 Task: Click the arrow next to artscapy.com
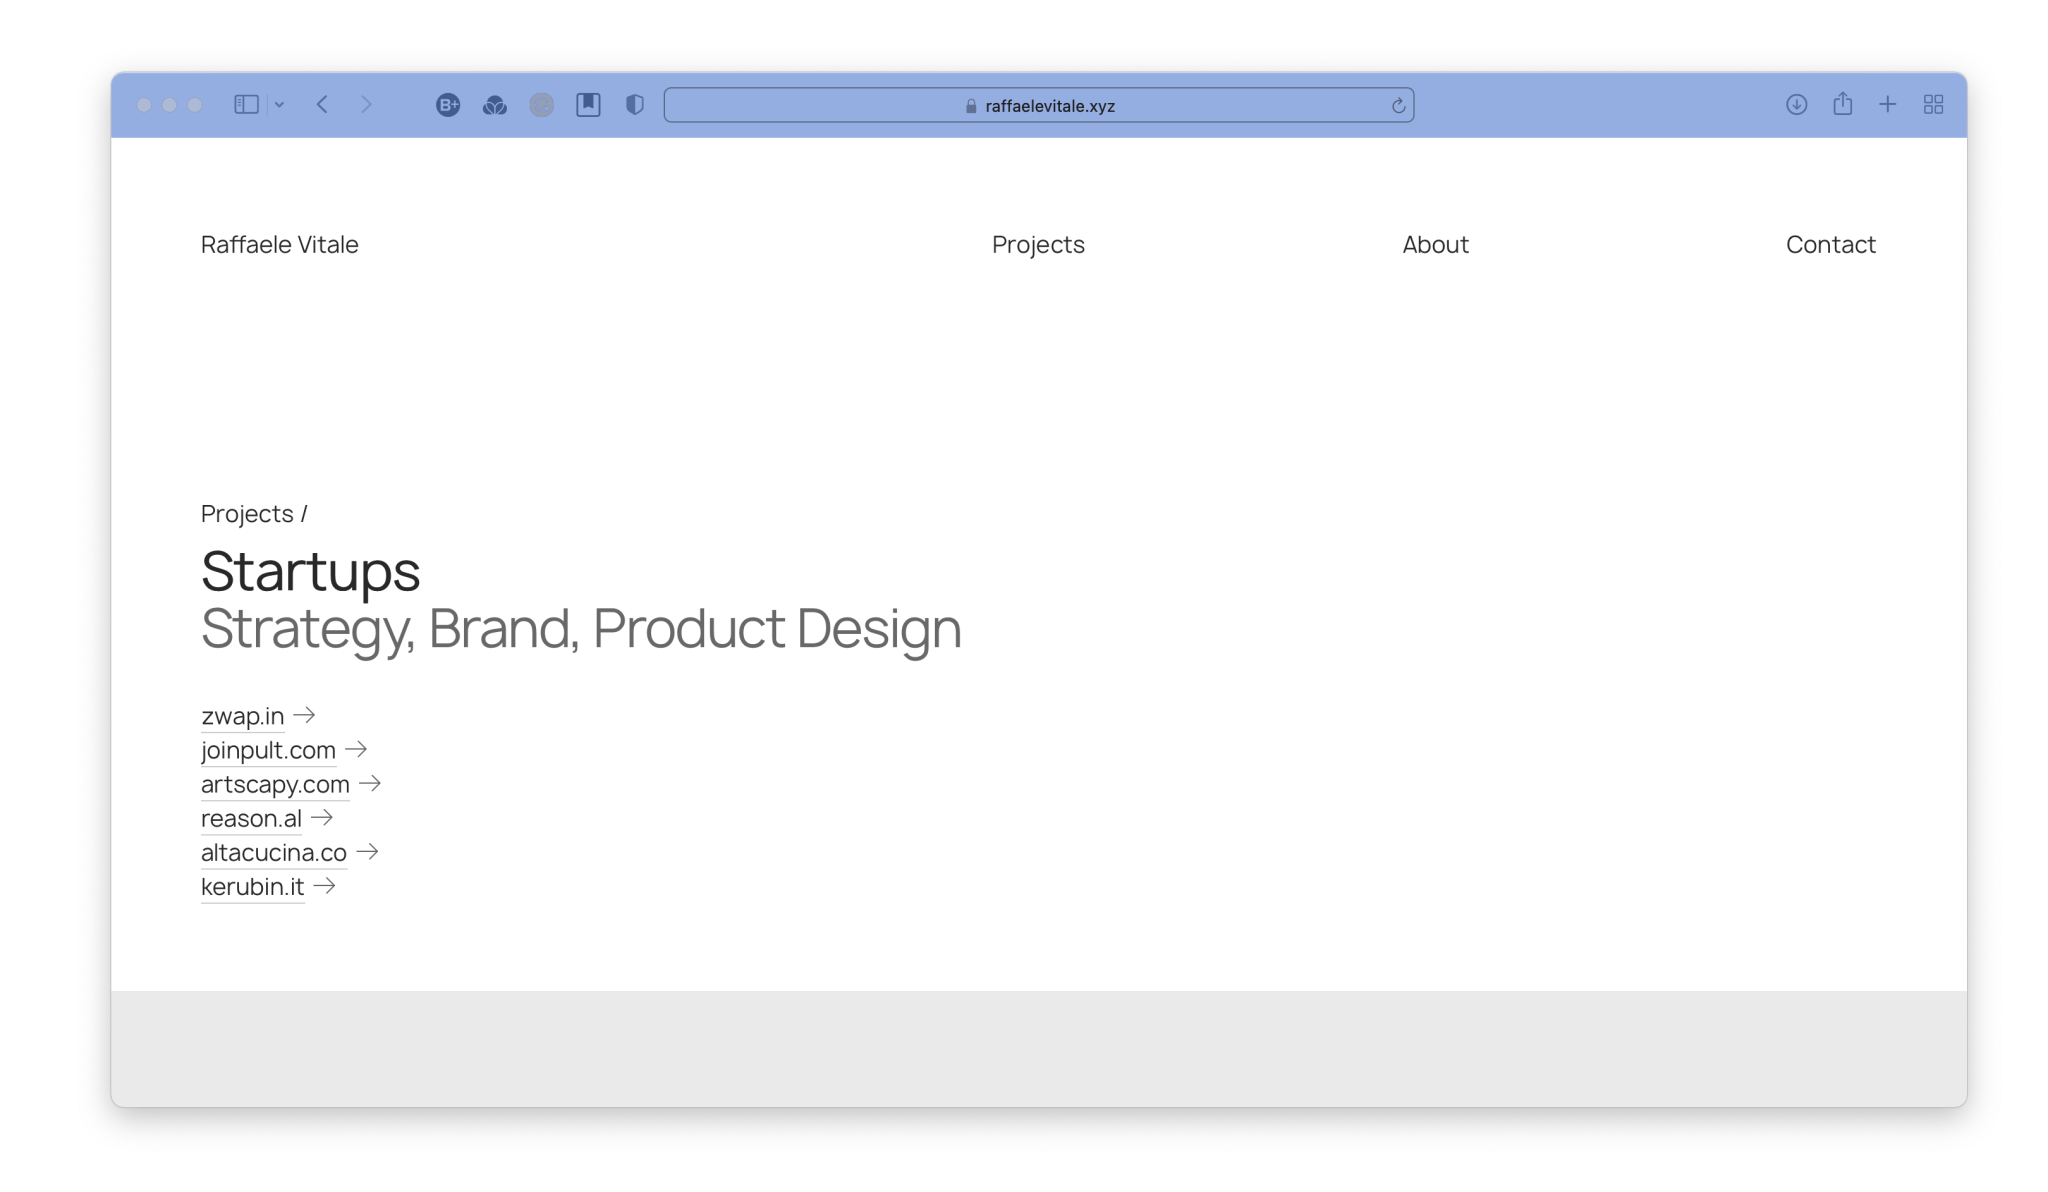point(370,783)
